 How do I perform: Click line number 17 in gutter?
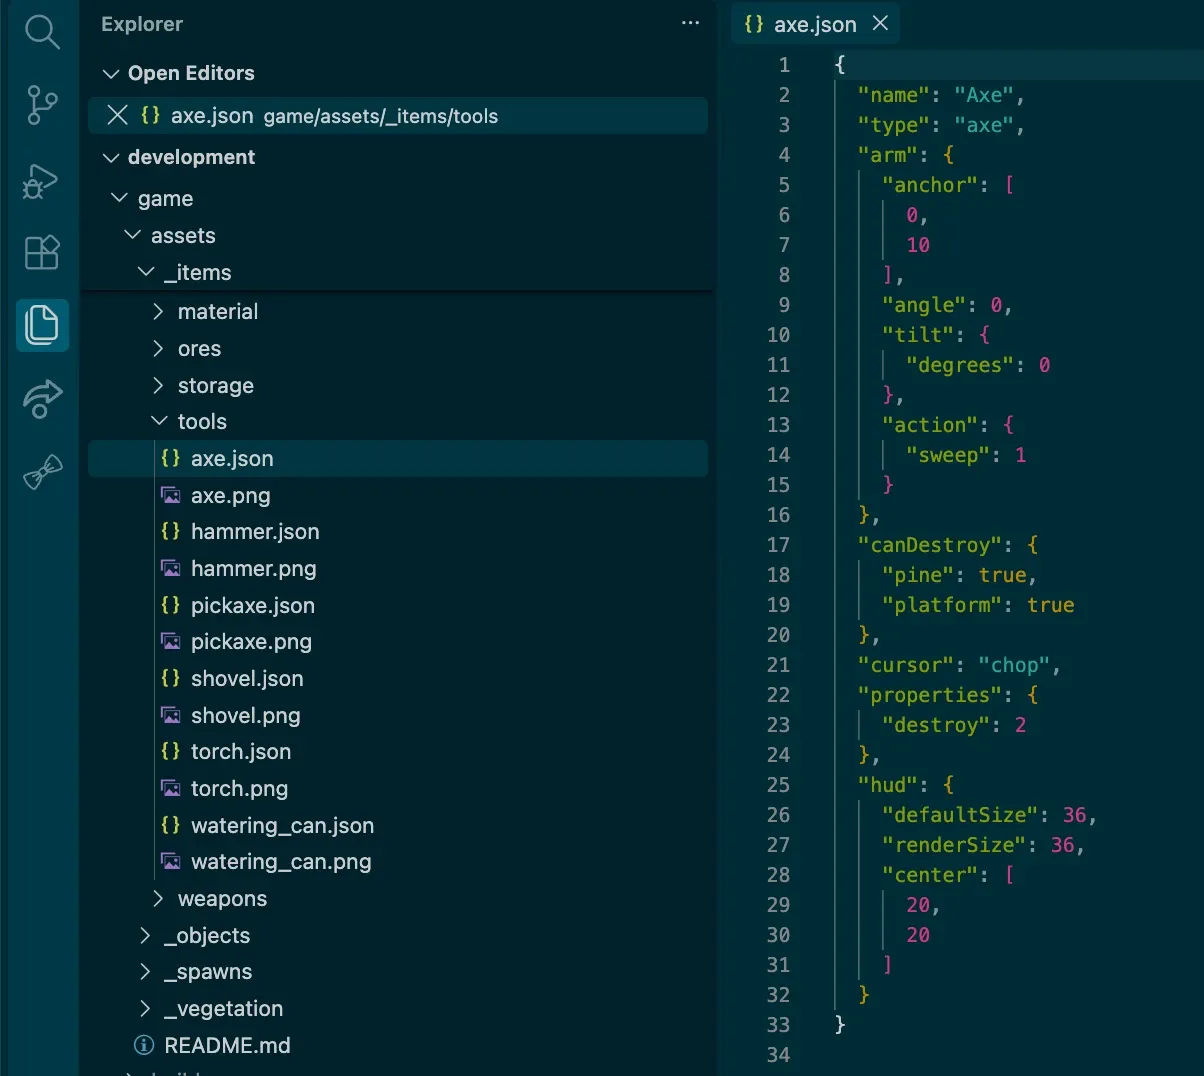(x=778, y=545)
